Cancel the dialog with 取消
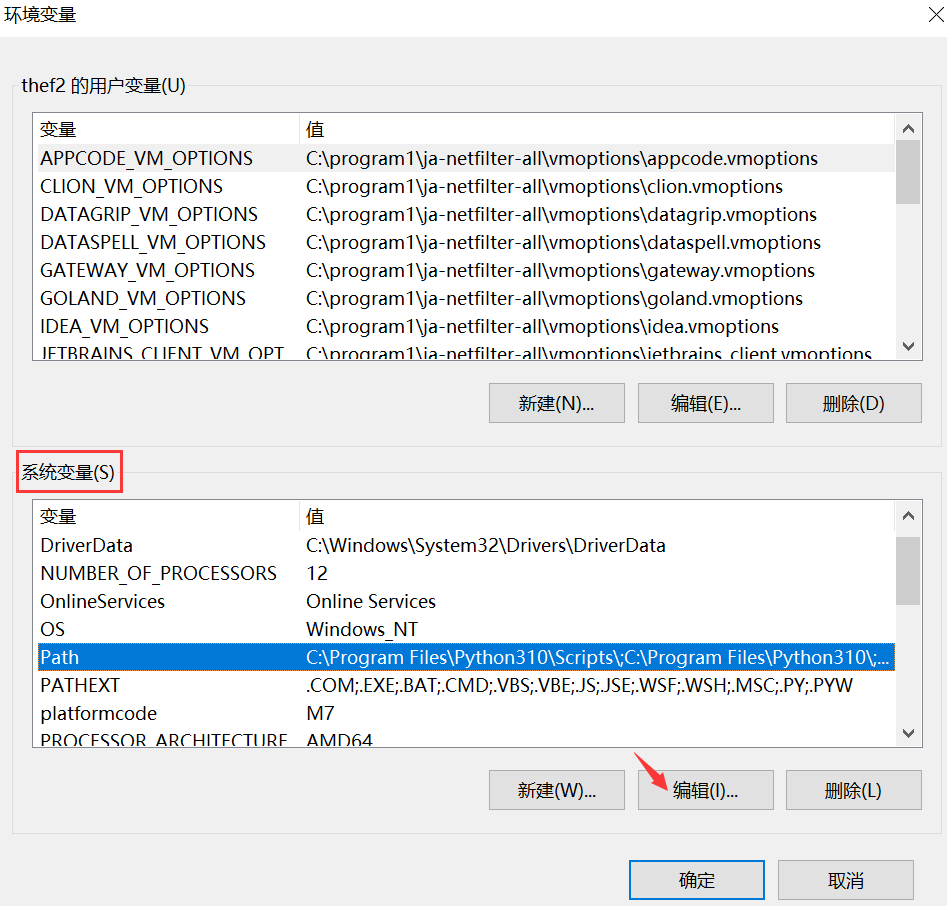 click(x=846, y=880)
